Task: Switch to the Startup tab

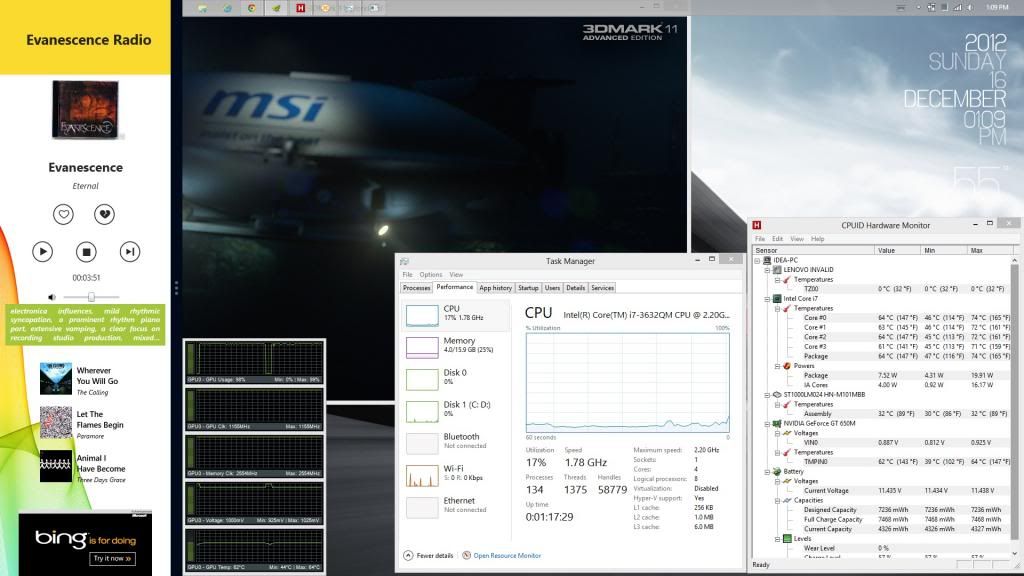Action: click(x=528, y=288)
